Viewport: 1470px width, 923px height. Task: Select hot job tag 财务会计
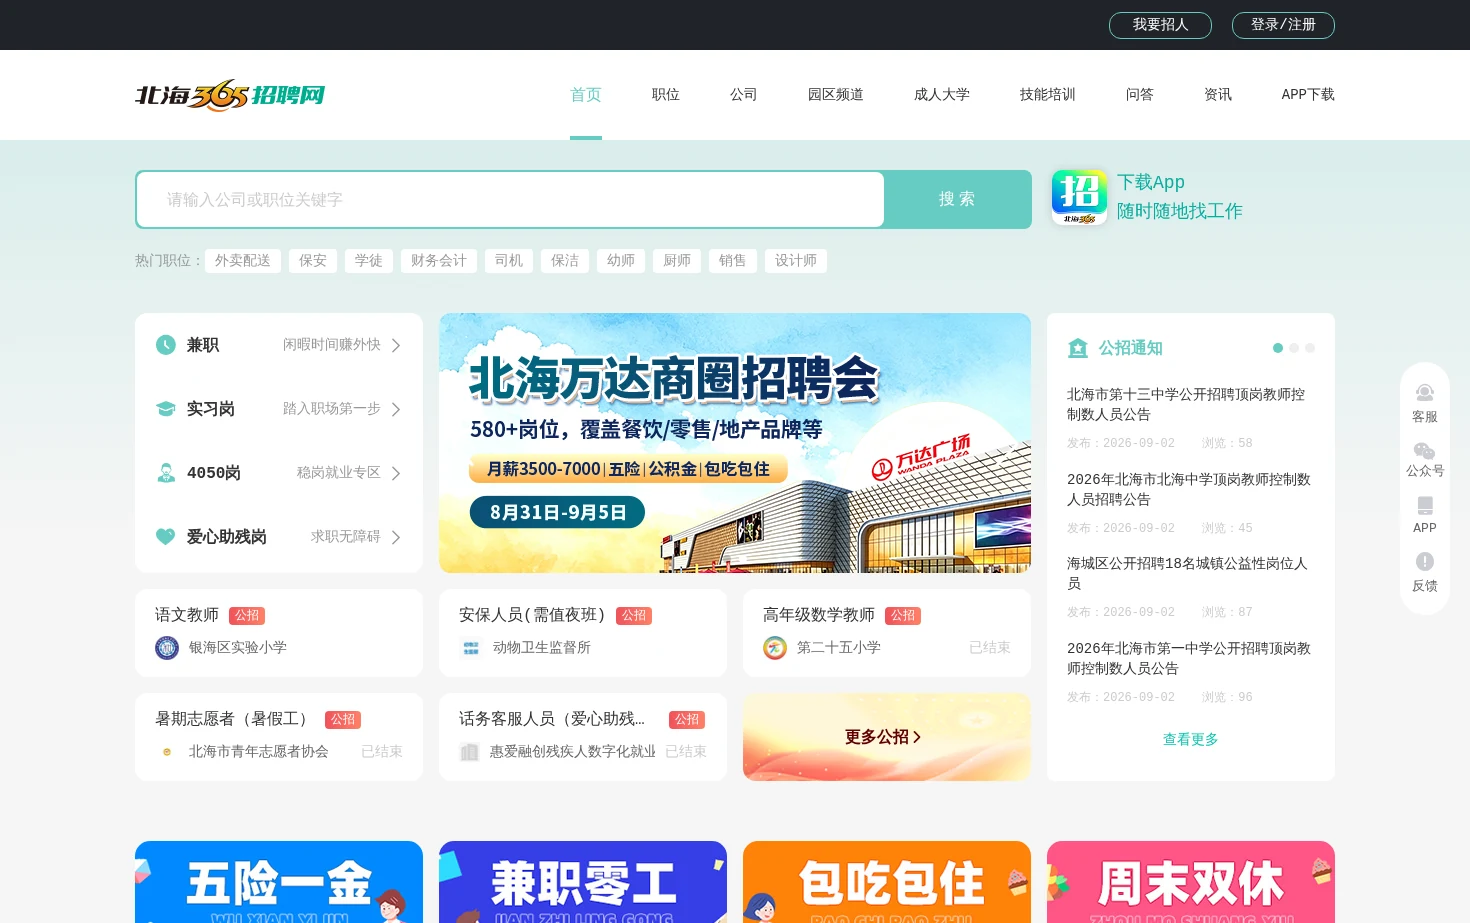439,261
